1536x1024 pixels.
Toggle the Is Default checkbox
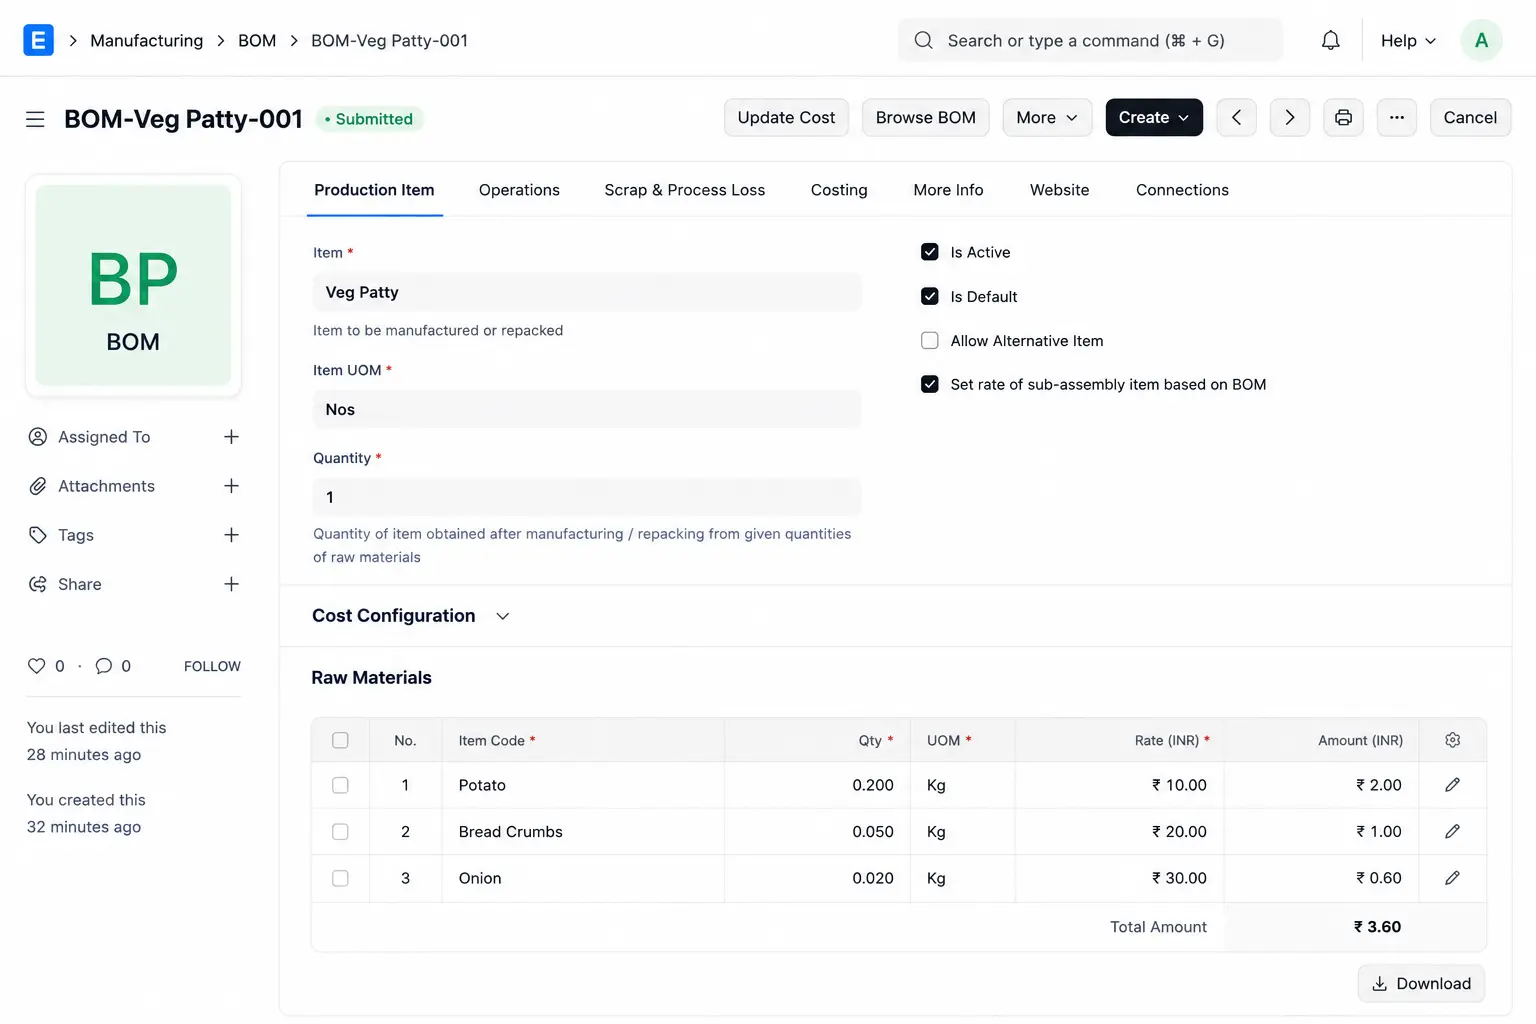coord(930,296)
